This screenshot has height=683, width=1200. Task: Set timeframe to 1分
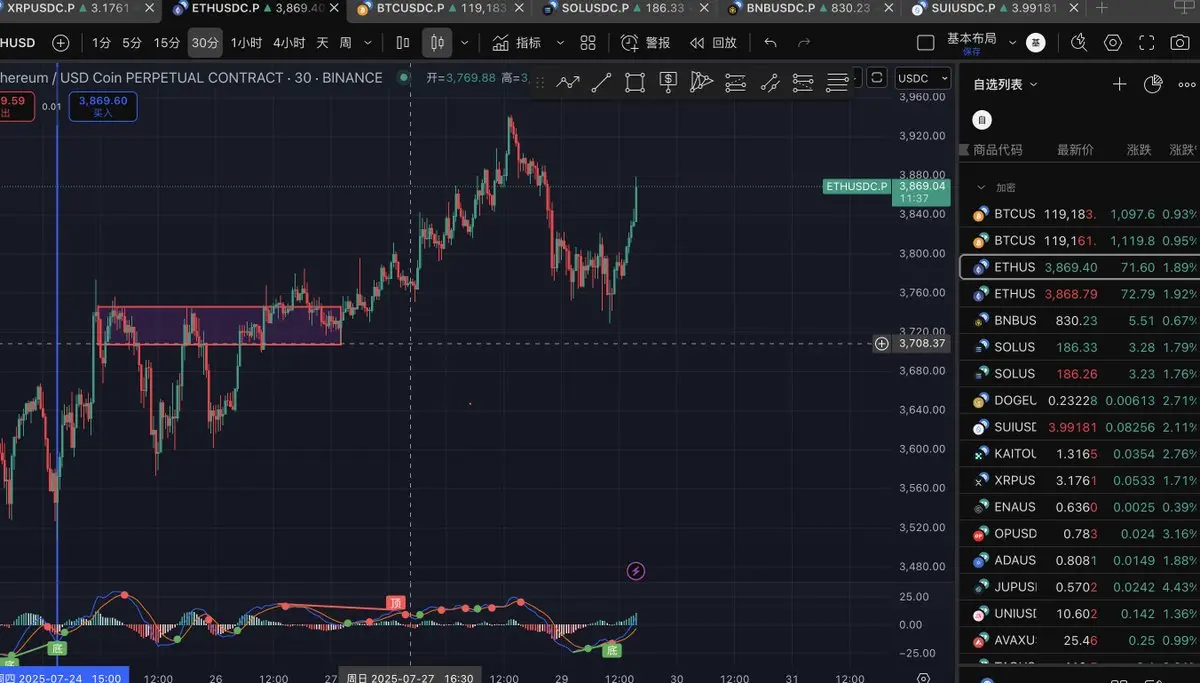coord(101,43)
